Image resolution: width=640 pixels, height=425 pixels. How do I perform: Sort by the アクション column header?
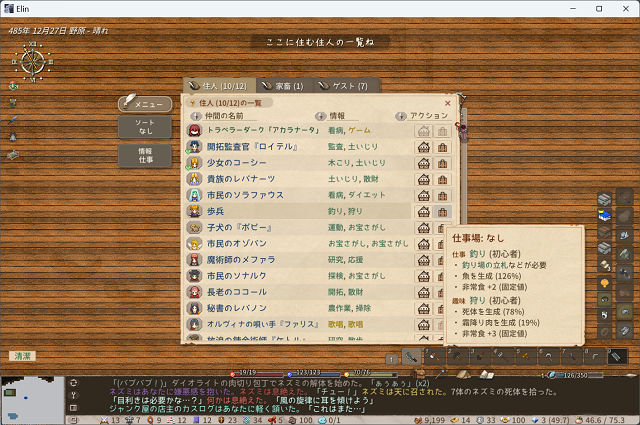[x=422, y=116]
